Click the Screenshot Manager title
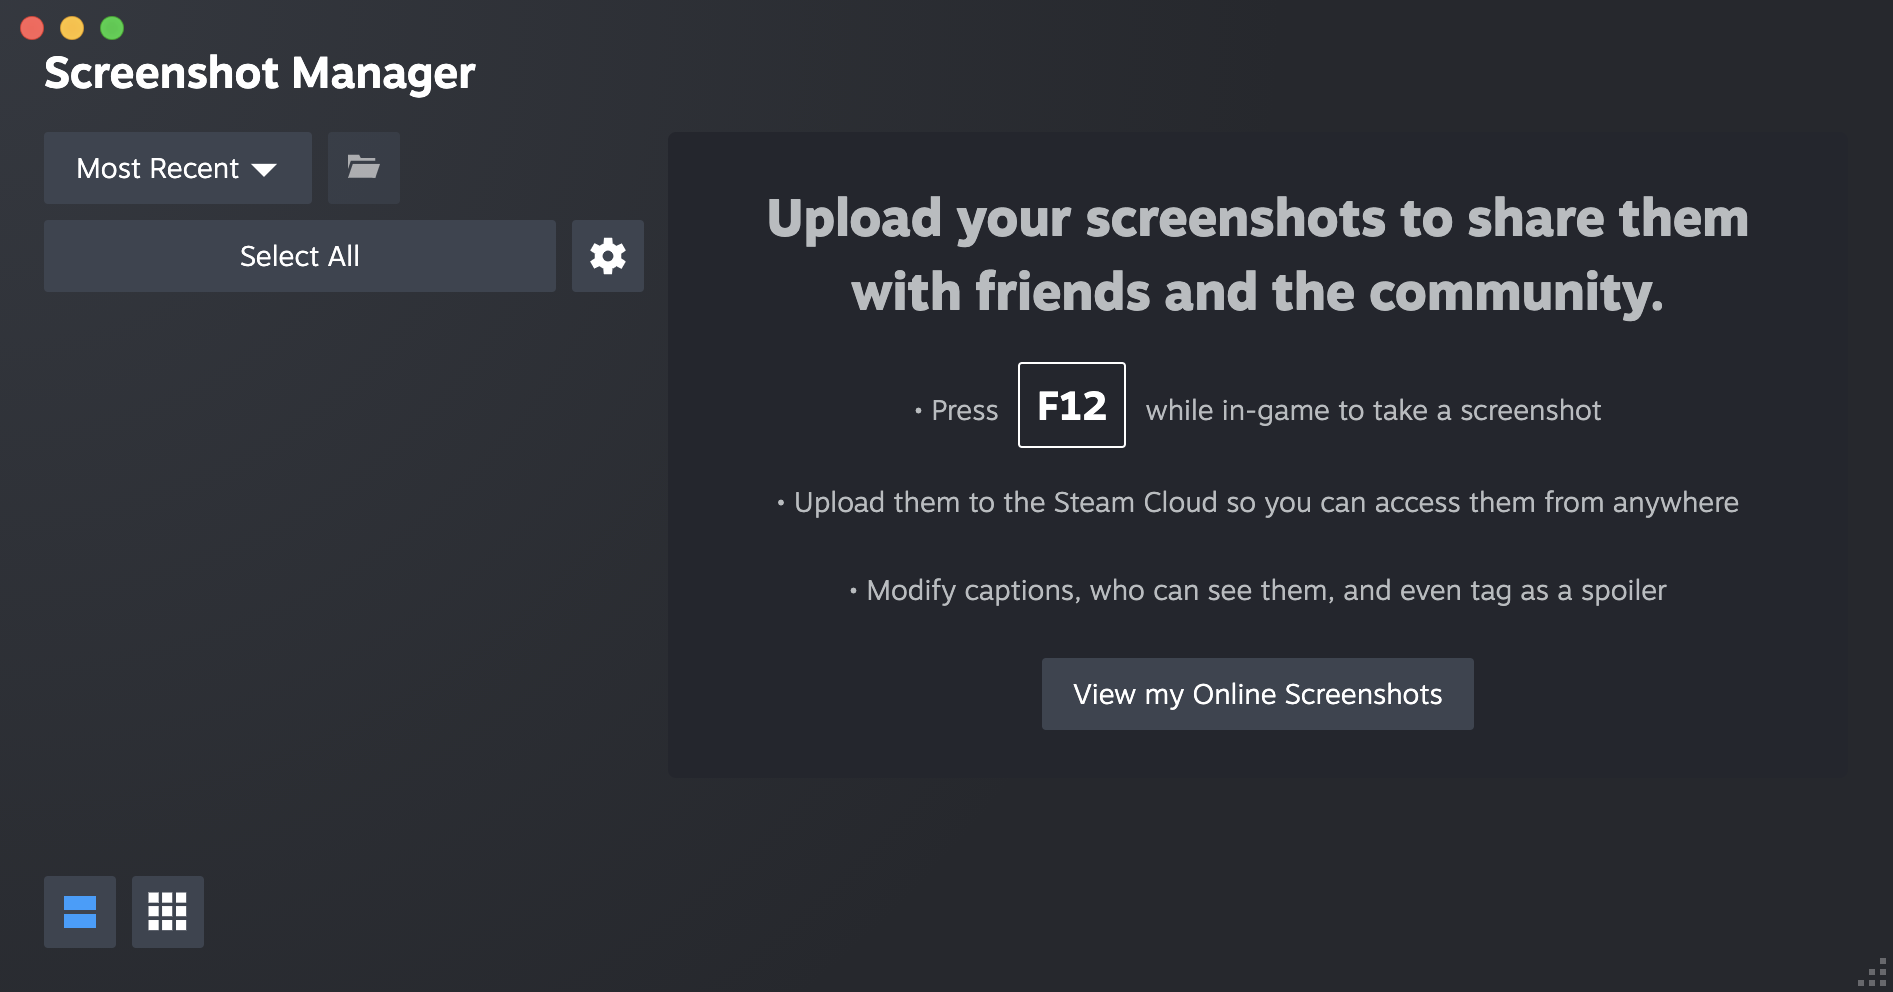The width and height of the screenshot is (1893, 992). pos(260,73)
